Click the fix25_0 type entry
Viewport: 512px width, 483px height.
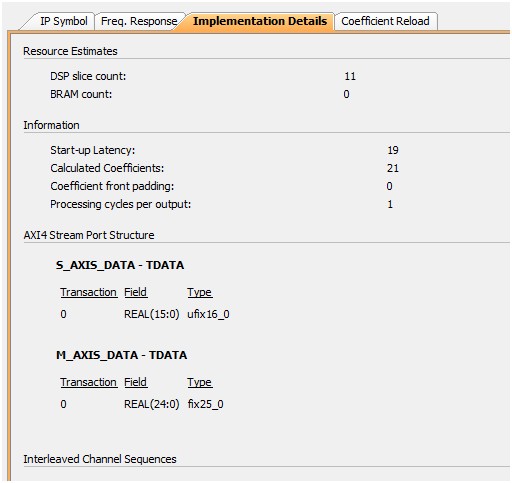click(x=205, y=404)
